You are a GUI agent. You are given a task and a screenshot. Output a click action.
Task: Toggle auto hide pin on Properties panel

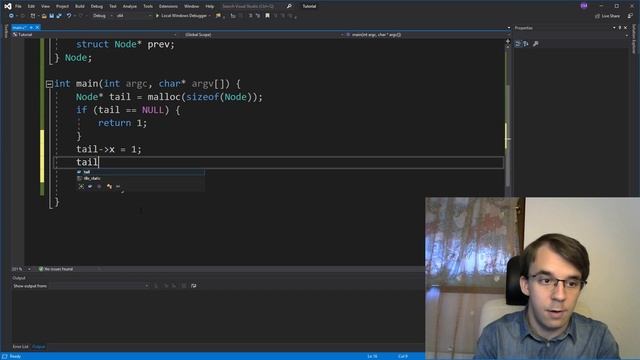tap(620, 28)
